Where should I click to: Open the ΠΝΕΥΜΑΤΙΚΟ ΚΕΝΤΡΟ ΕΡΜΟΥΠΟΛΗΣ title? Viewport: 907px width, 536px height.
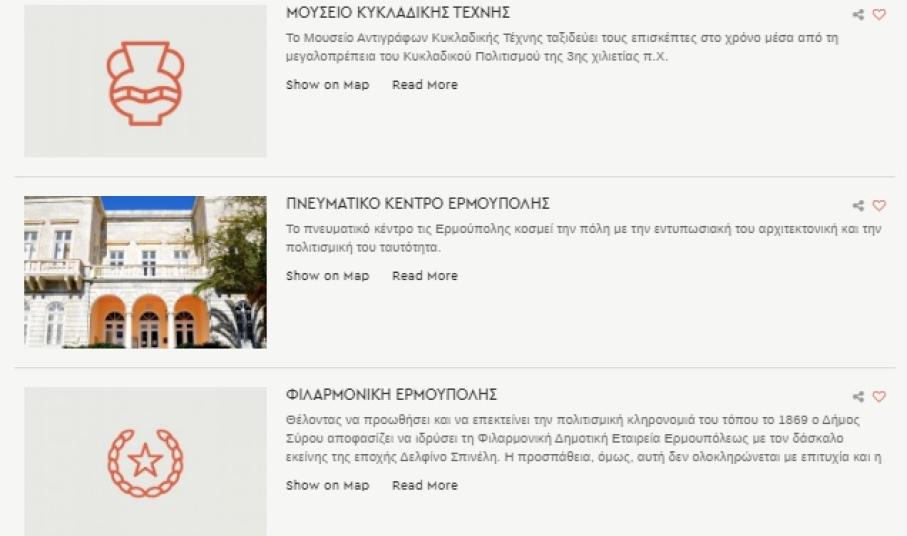tap(417, 204)
